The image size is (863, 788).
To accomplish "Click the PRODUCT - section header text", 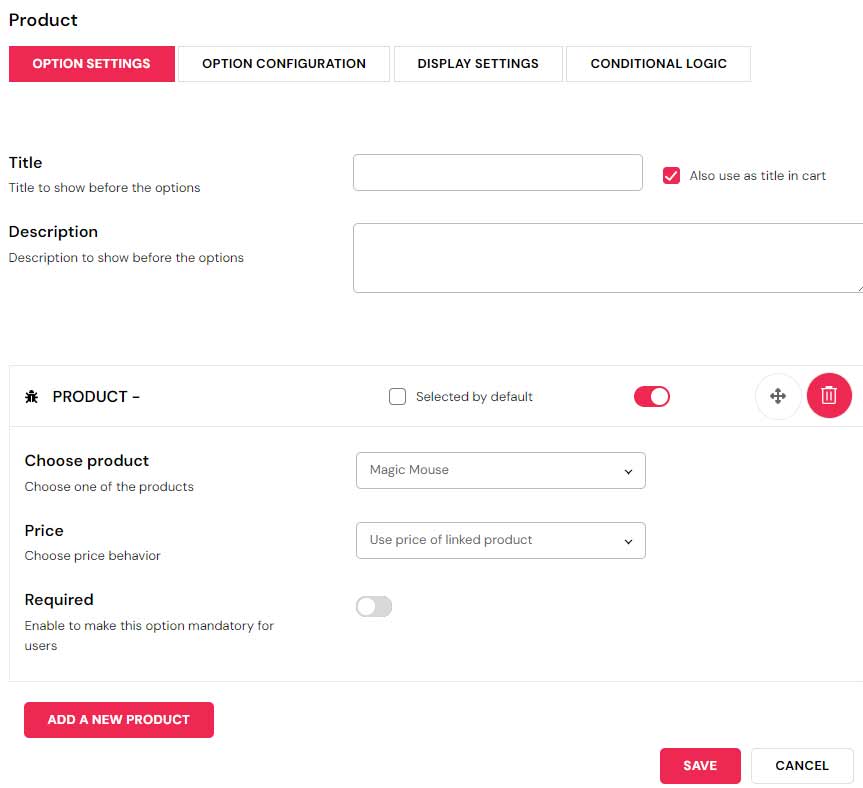I will [x=96, y=397].
